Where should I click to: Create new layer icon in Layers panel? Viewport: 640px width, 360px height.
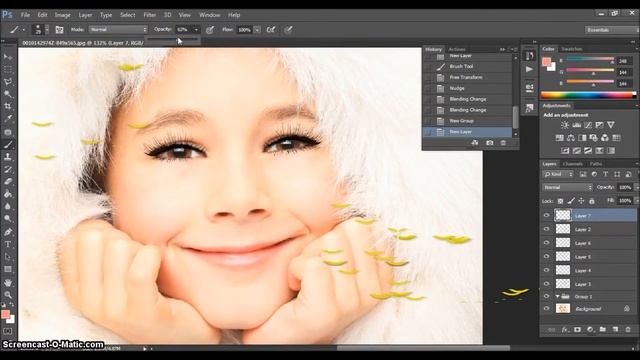coord(616,329)
